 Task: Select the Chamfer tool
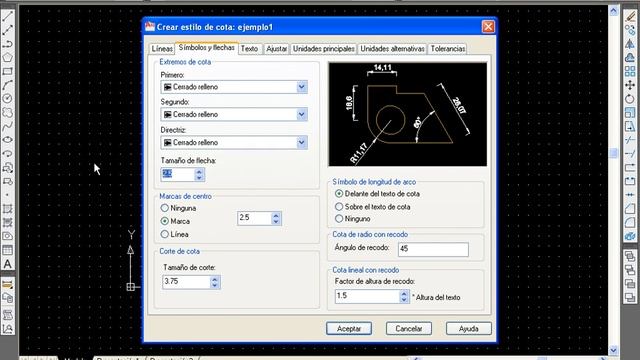pos(630,209)
